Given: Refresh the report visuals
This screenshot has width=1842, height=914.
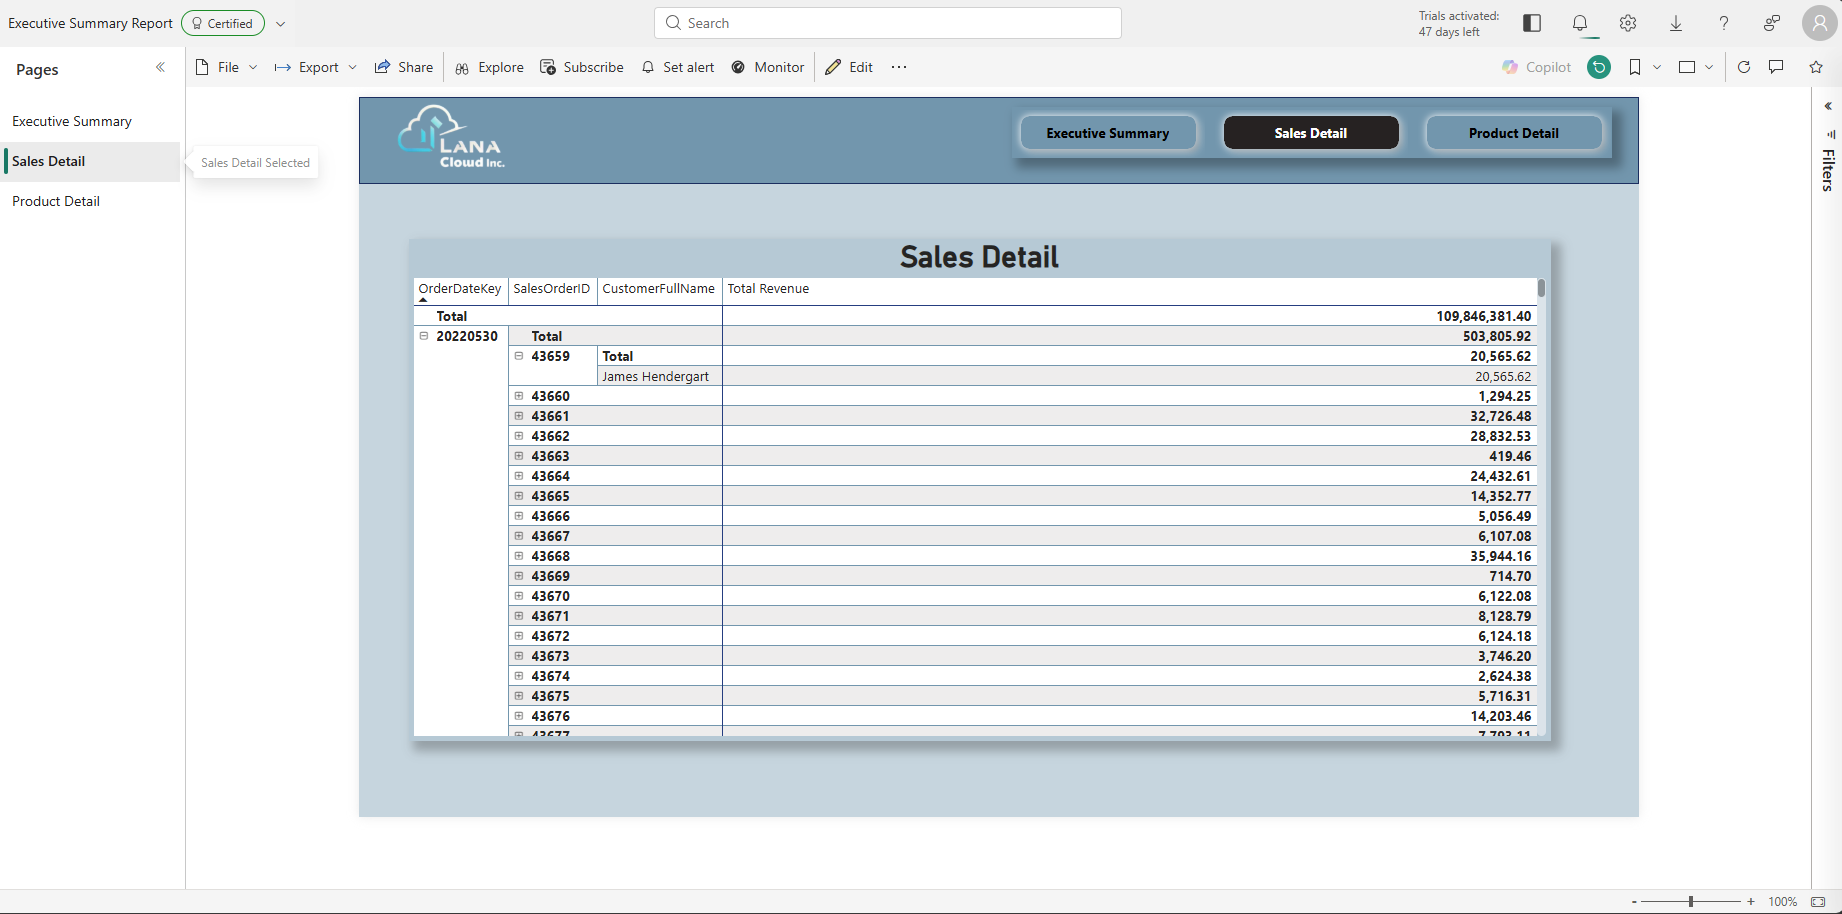Looking at the screenshot, I should (x=1744, y=67).
